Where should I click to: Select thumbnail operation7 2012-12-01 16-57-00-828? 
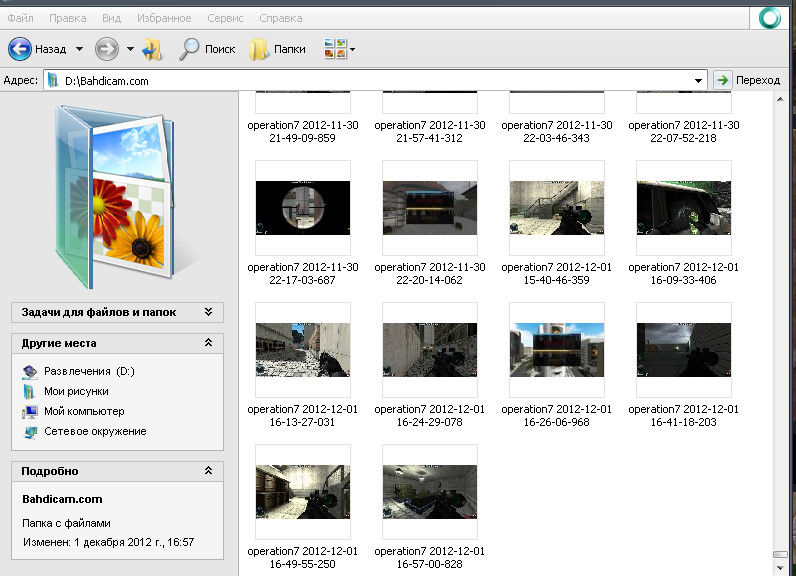429,492
